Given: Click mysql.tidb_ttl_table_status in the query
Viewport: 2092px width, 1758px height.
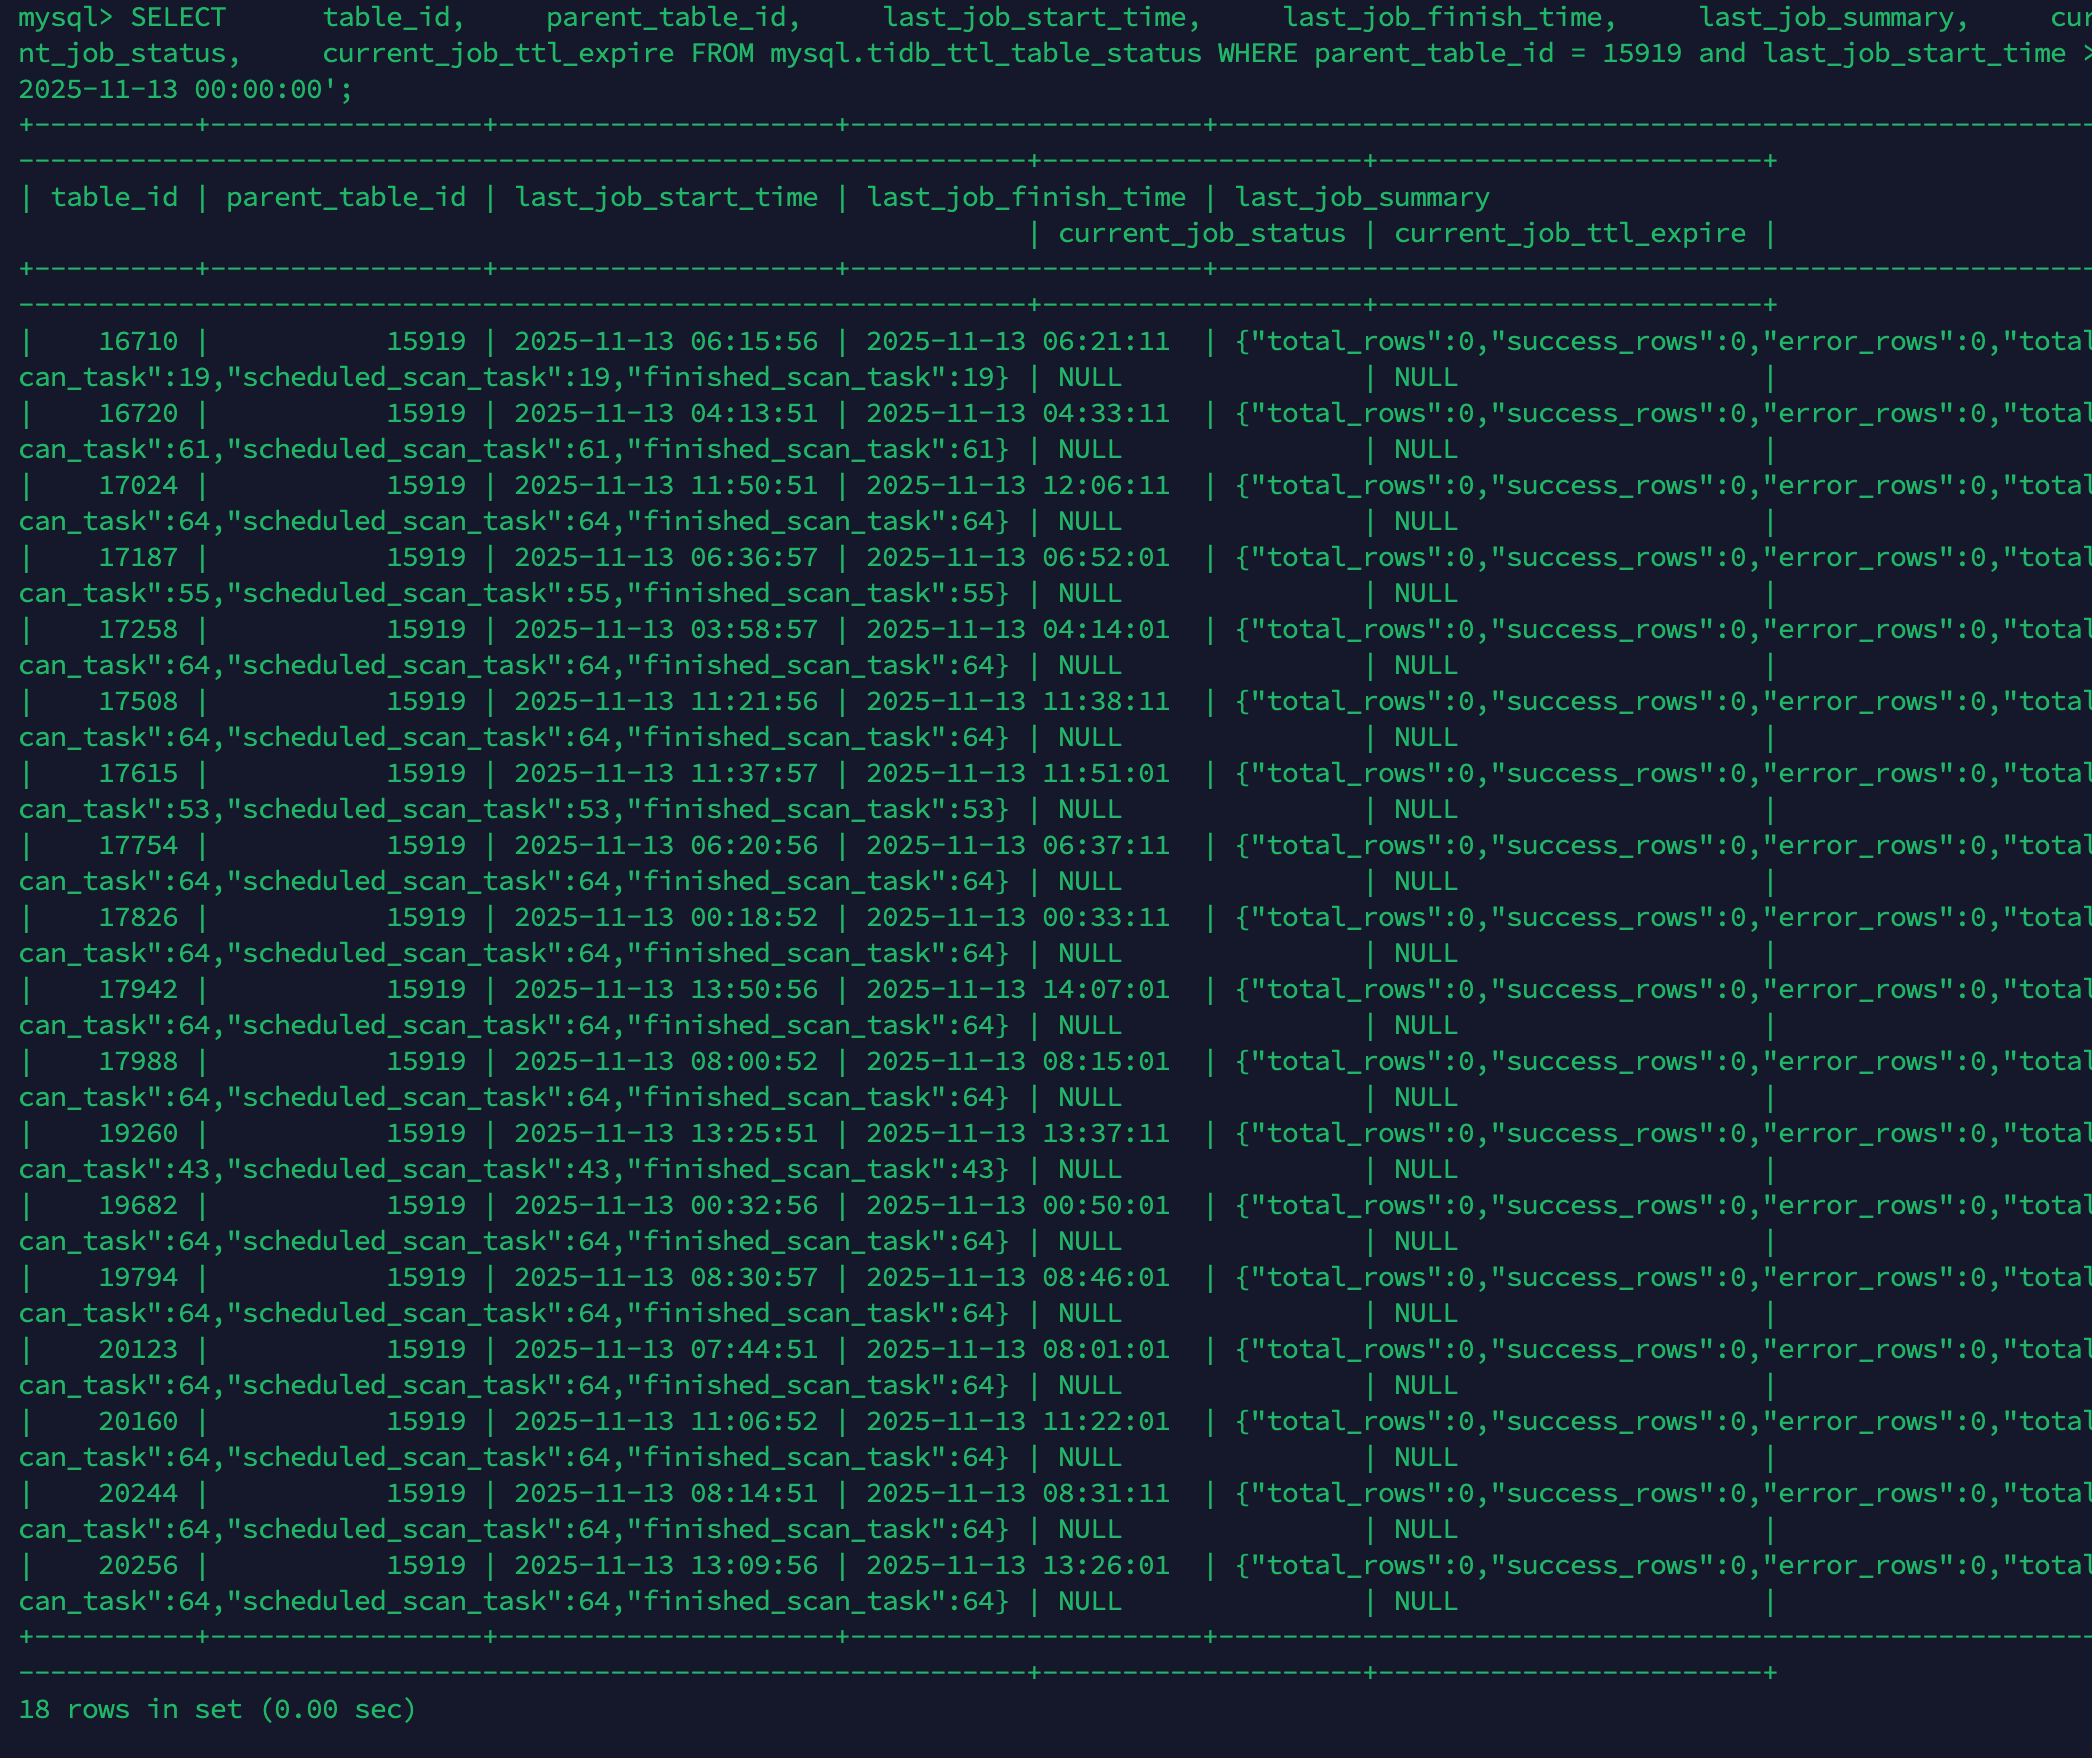Looking at the screenshot, I should (985, 53).
